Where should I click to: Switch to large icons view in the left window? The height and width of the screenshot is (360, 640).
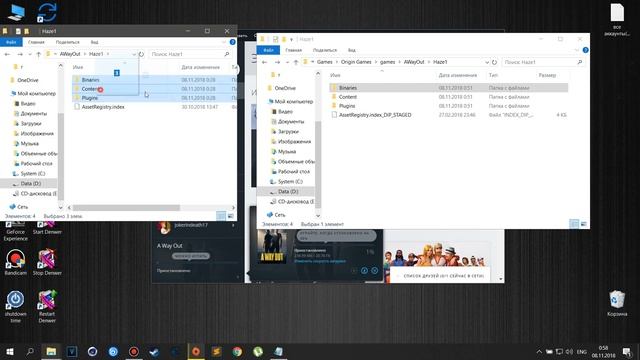point(231,216)
